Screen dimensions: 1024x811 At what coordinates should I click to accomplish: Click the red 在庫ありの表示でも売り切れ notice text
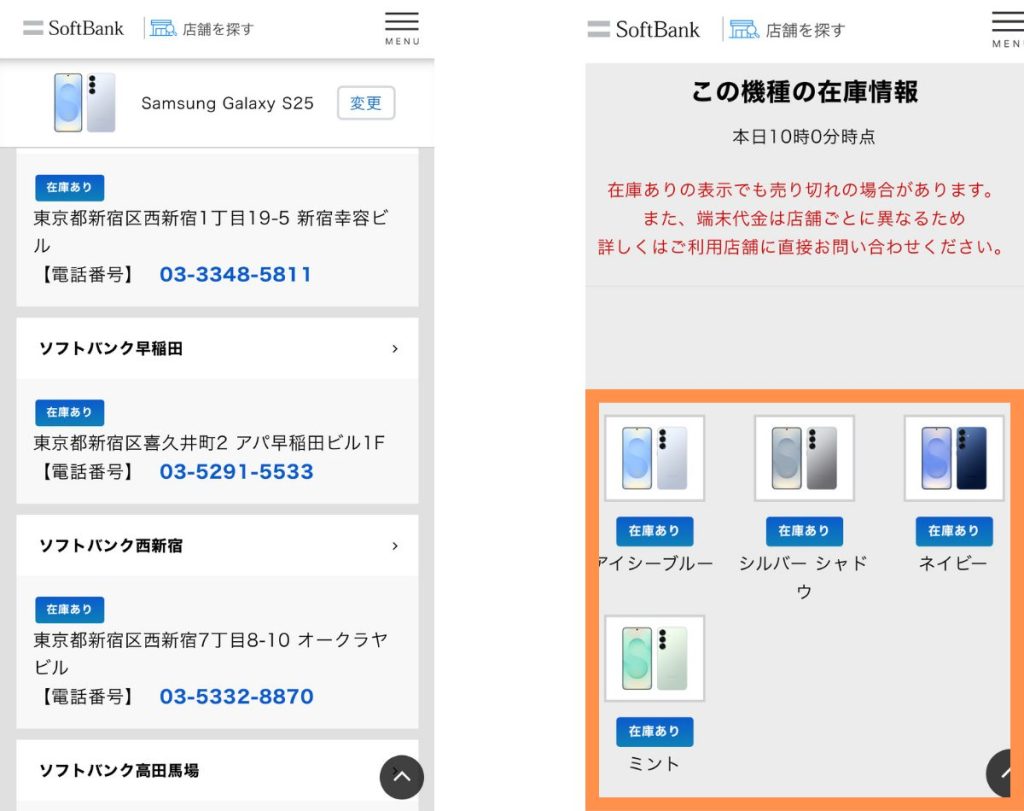[801, 218]
